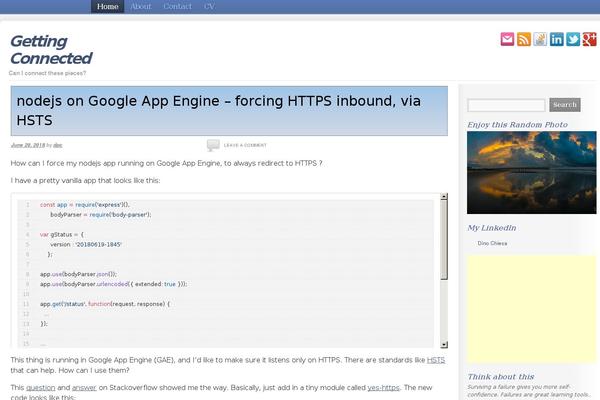600x400 pixels.
Task: Click code line const app = require('express')
Action: click(x=85, y=205)
